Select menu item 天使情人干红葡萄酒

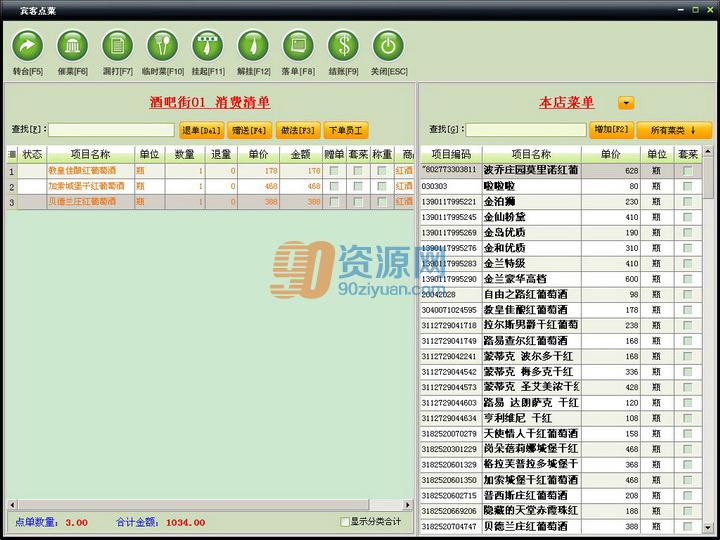tap(561, 434)
